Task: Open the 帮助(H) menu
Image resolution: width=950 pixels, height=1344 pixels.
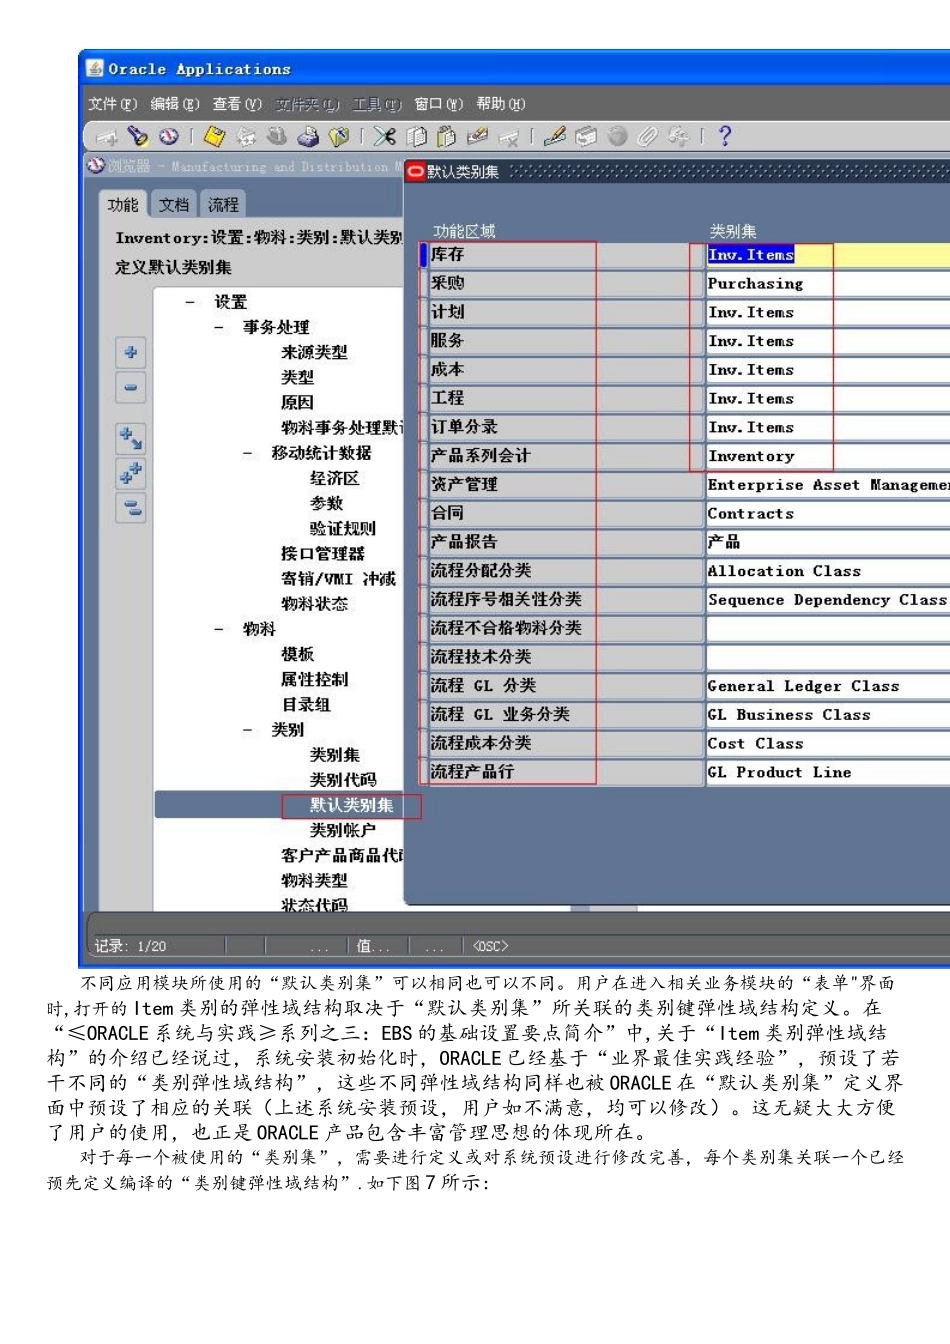Action: (501, 104)
